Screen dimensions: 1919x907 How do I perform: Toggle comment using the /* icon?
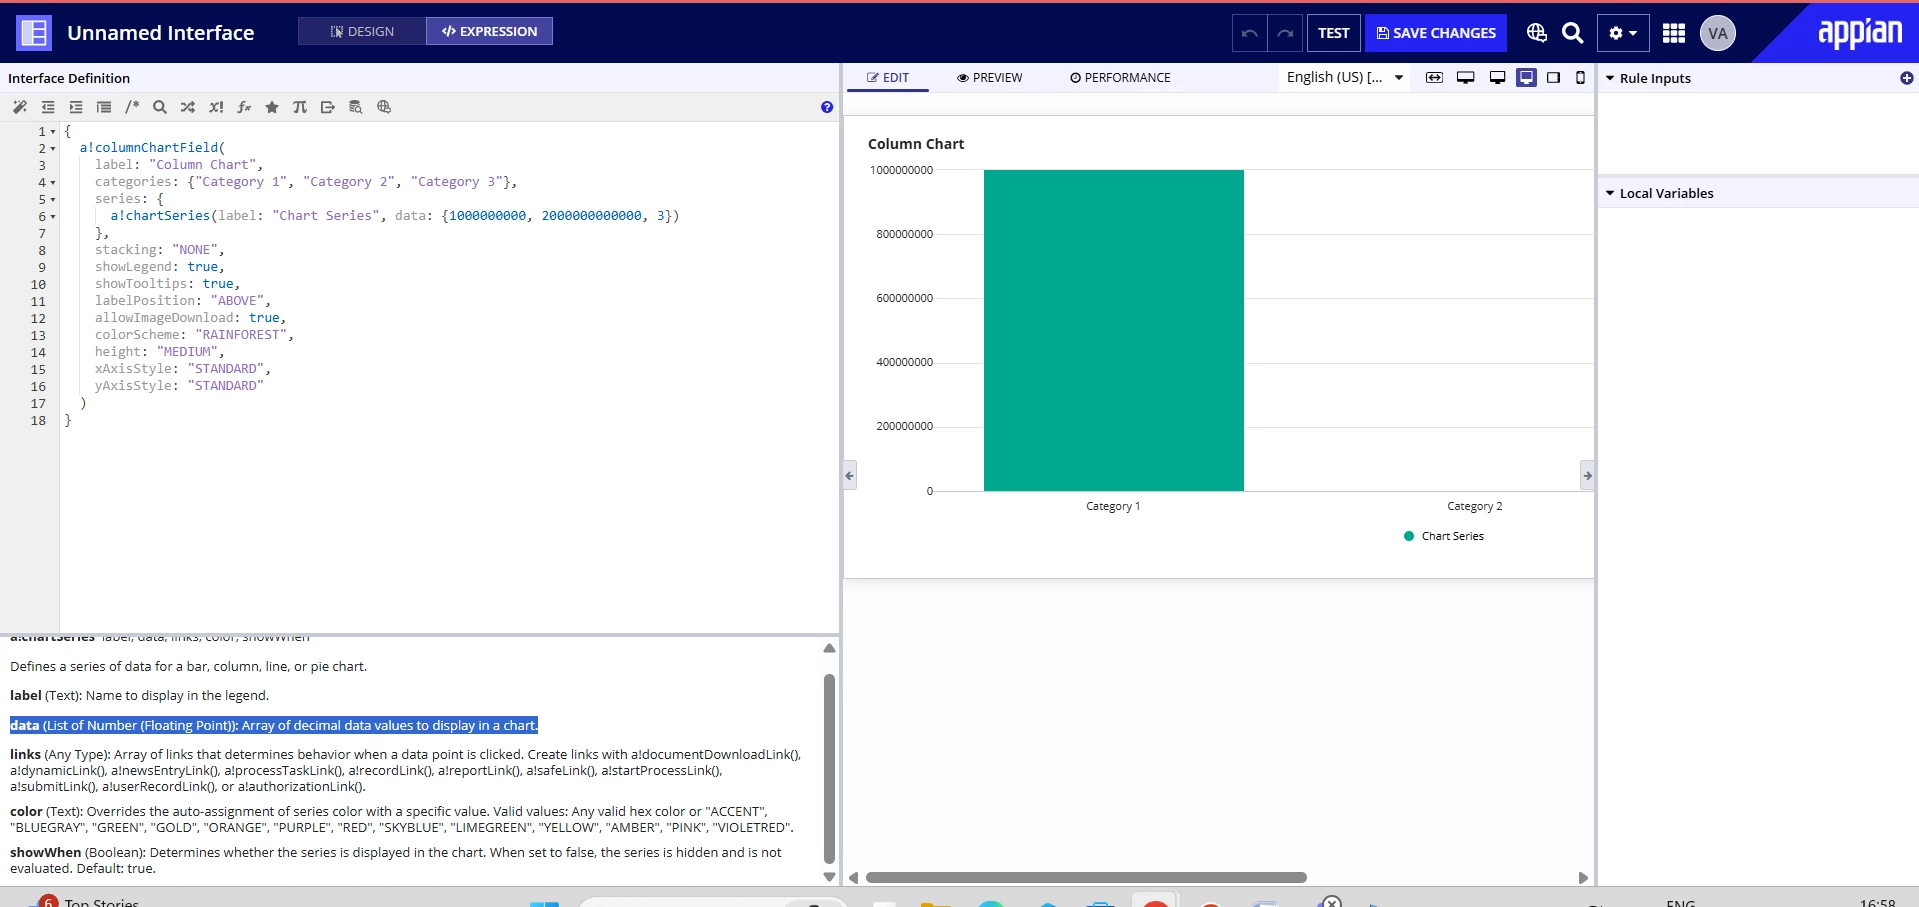pyautogui.click(x=132, y=107)
